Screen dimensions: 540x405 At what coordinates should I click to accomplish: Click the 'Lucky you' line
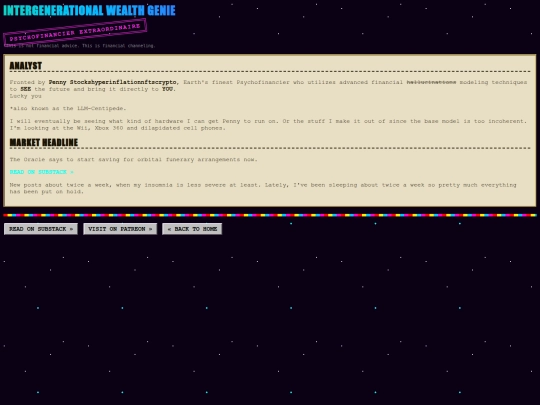25,96
